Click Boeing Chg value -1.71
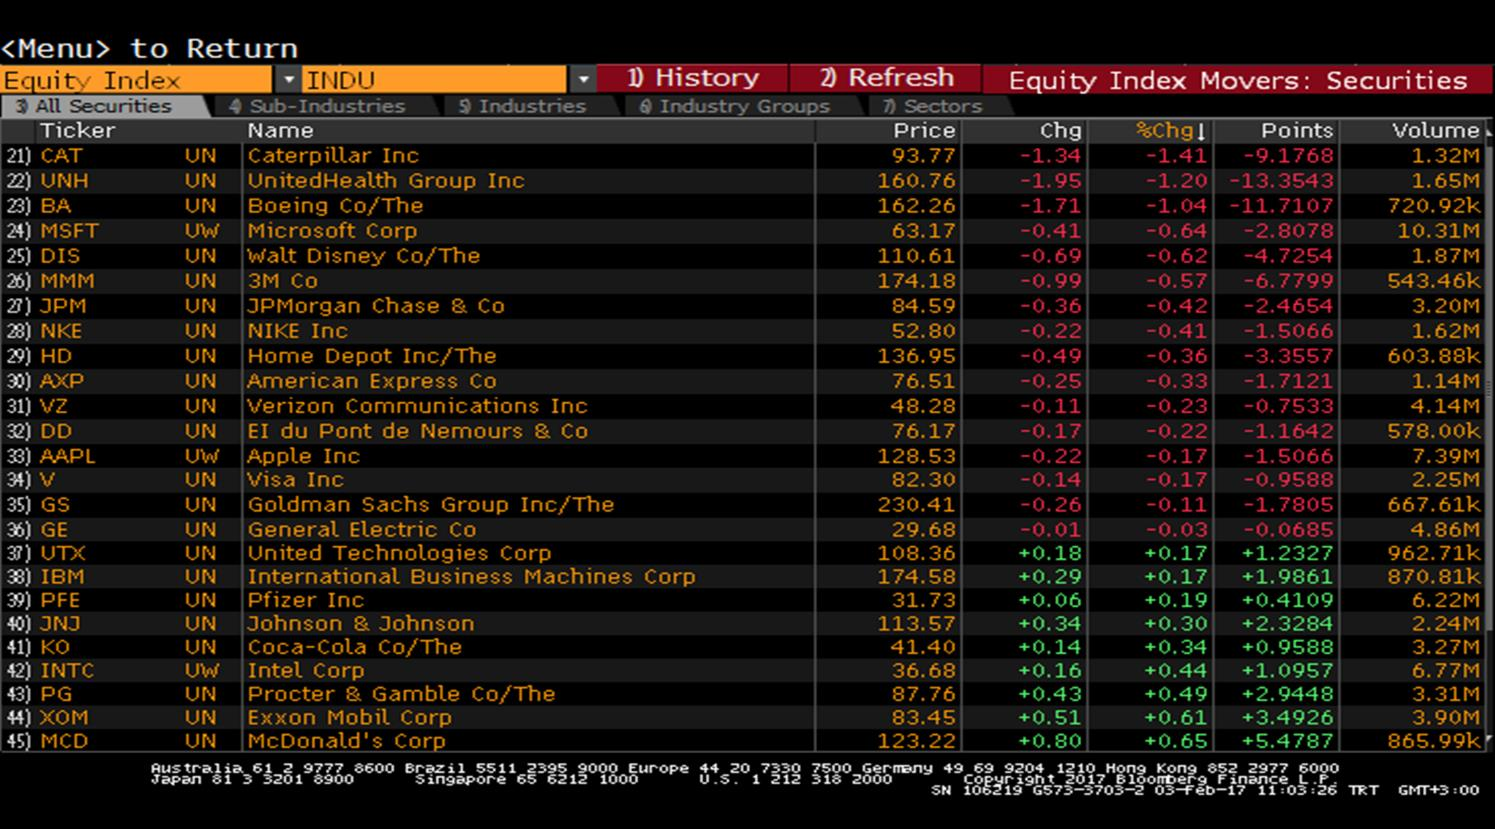Image resolution: width=1495 pixels, height=829 pixels. click(x=1051, y=206)
